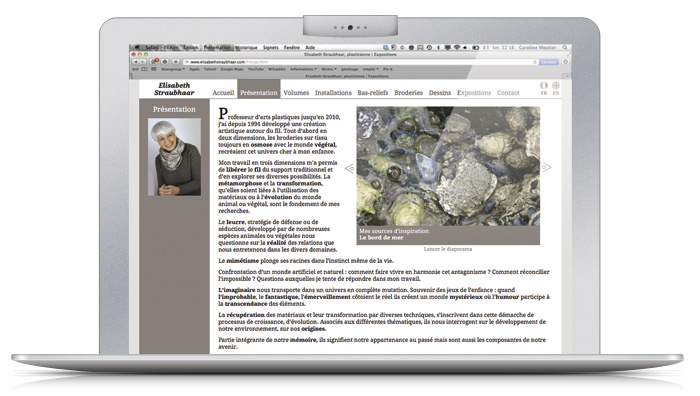Screen dimensions: 700x396
Task: Open Spotlight search magnifier in menu bar
Action: tap(565, 47)
